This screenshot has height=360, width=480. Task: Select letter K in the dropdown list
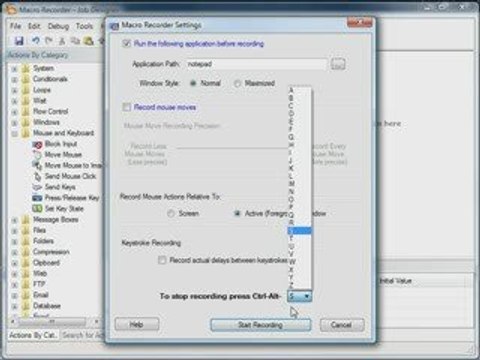point(299,168)
